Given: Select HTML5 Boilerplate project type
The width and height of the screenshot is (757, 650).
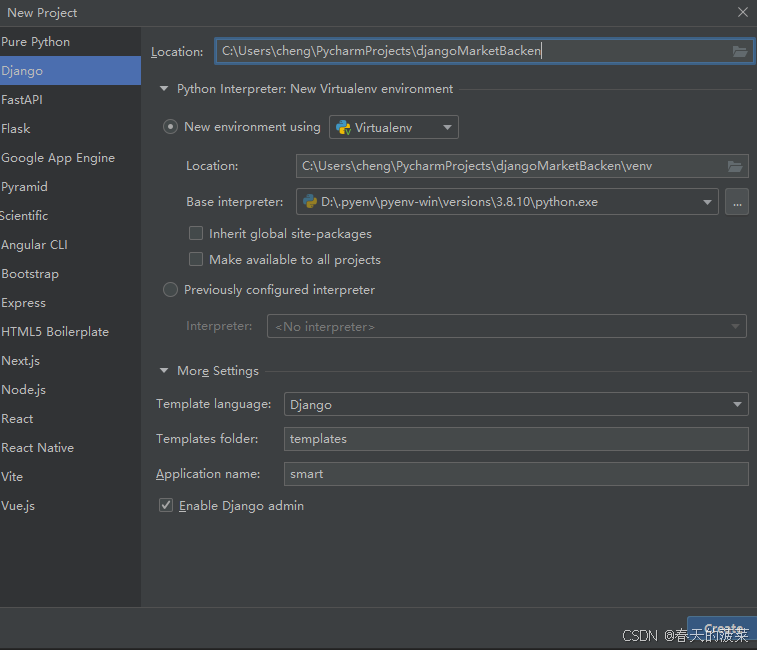Looking at the screenshot, I should (70, 331).
